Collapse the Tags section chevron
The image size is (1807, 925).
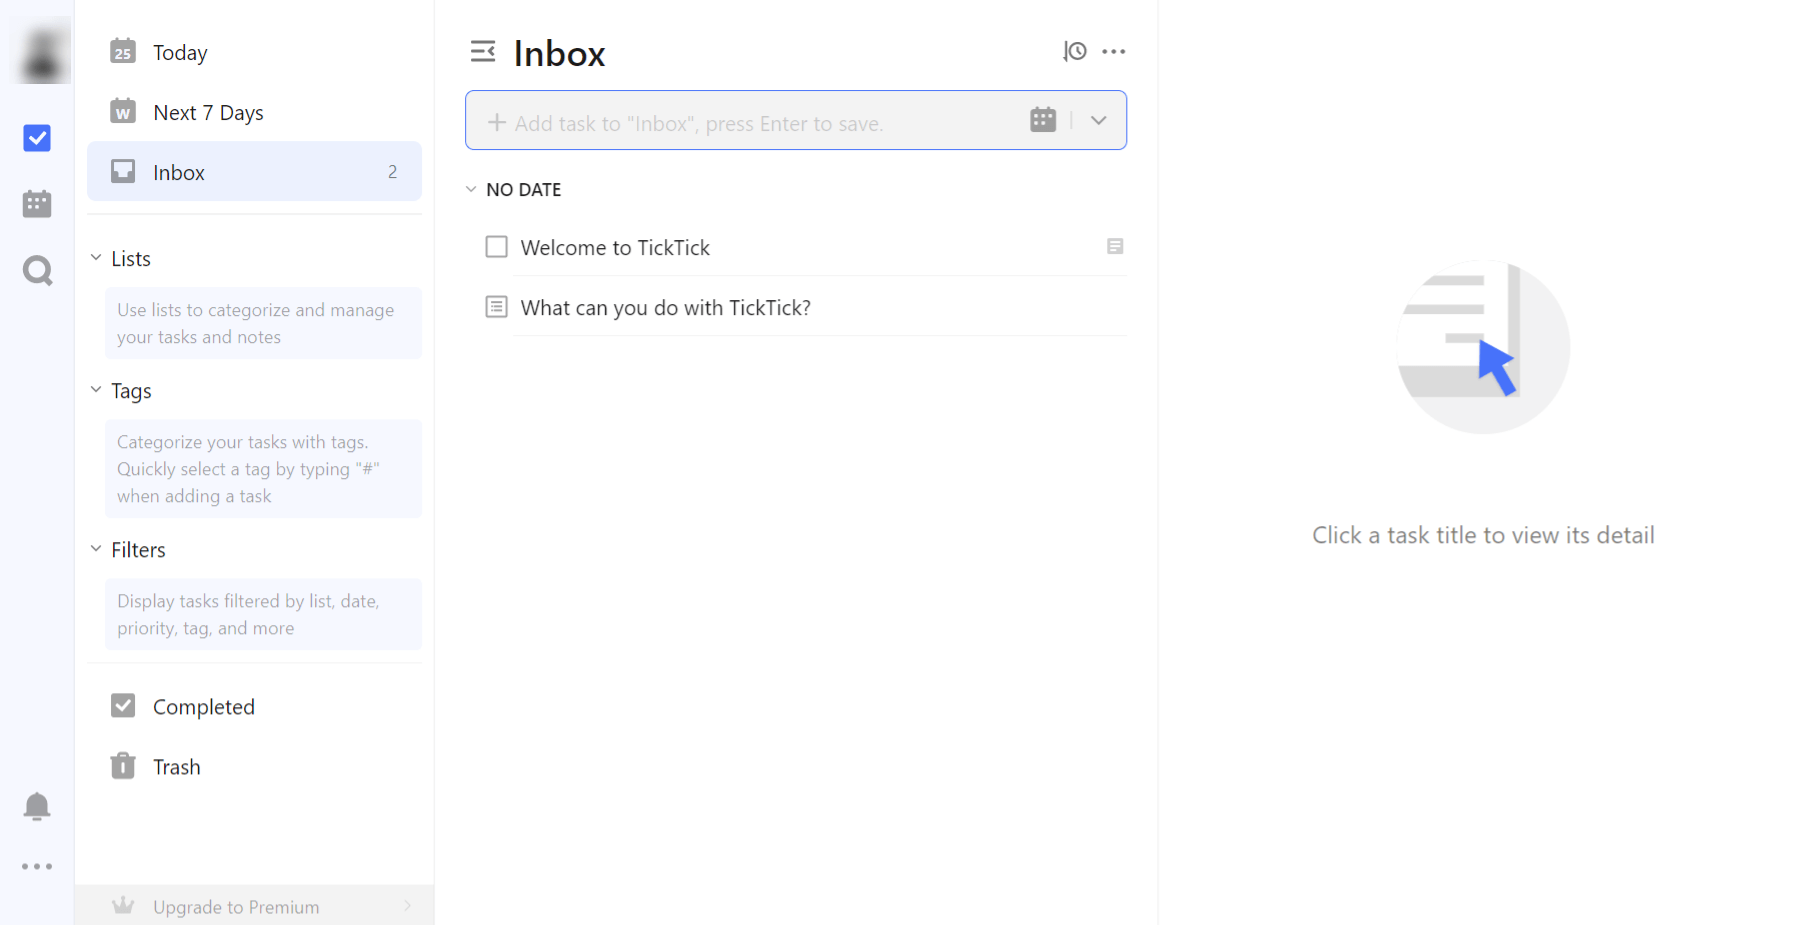pyautogui.click(x=96, y=390)
